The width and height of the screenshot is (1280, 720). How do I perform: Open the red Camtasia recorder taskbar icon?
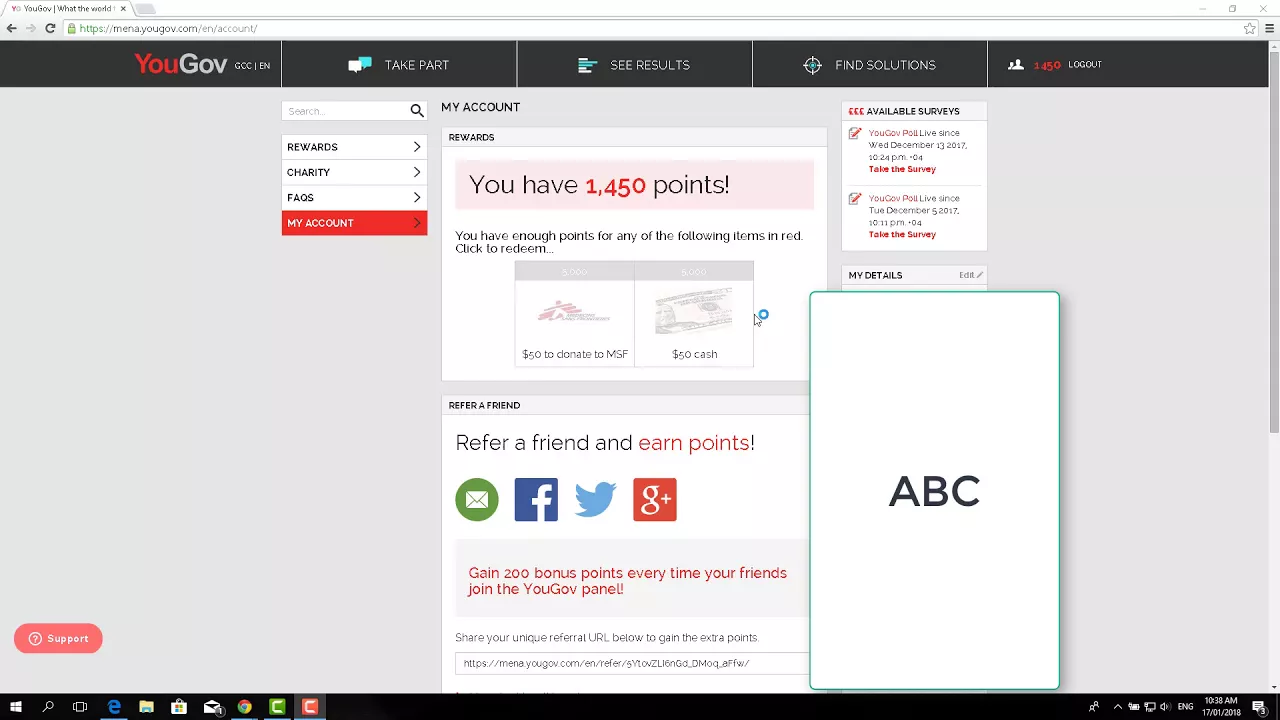(310, 707)
